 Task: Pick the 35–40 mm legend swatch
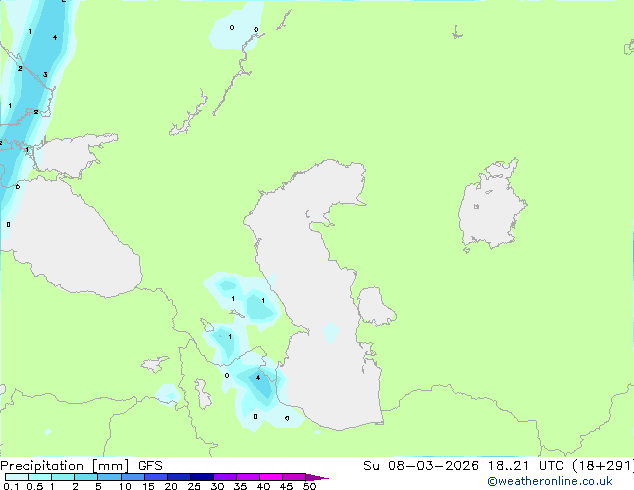coord(247,477)
